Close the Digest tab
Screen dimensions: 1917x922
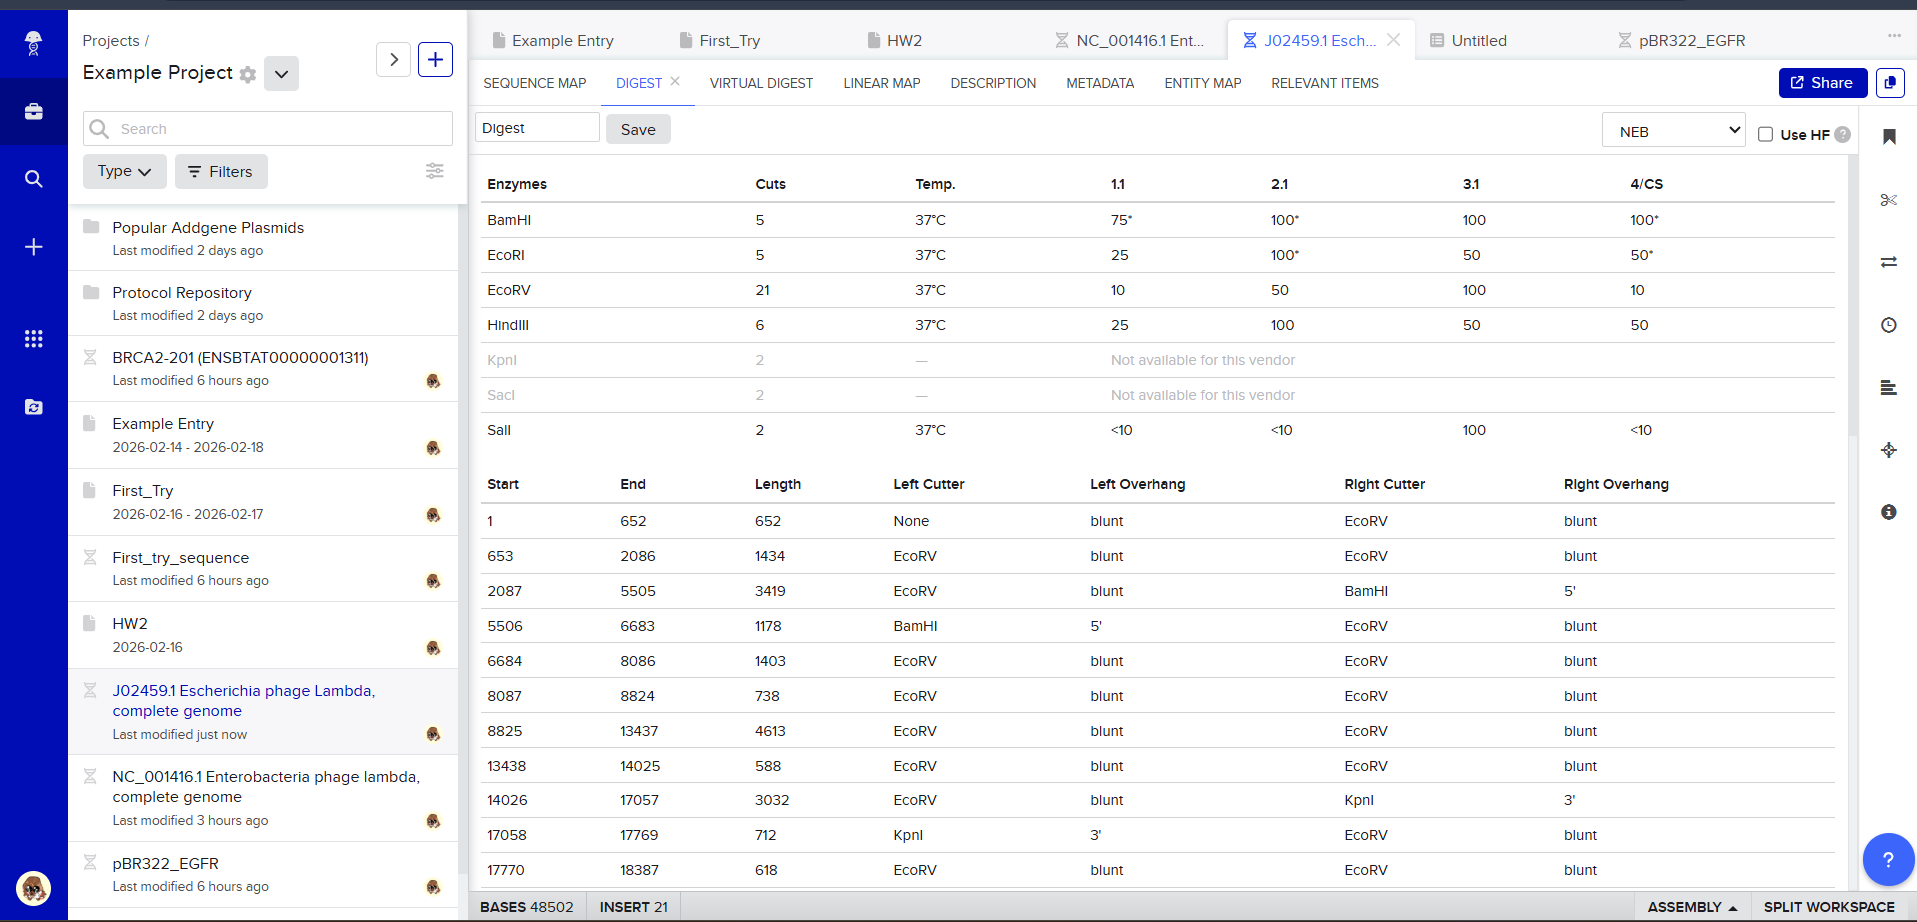[675, 82]
